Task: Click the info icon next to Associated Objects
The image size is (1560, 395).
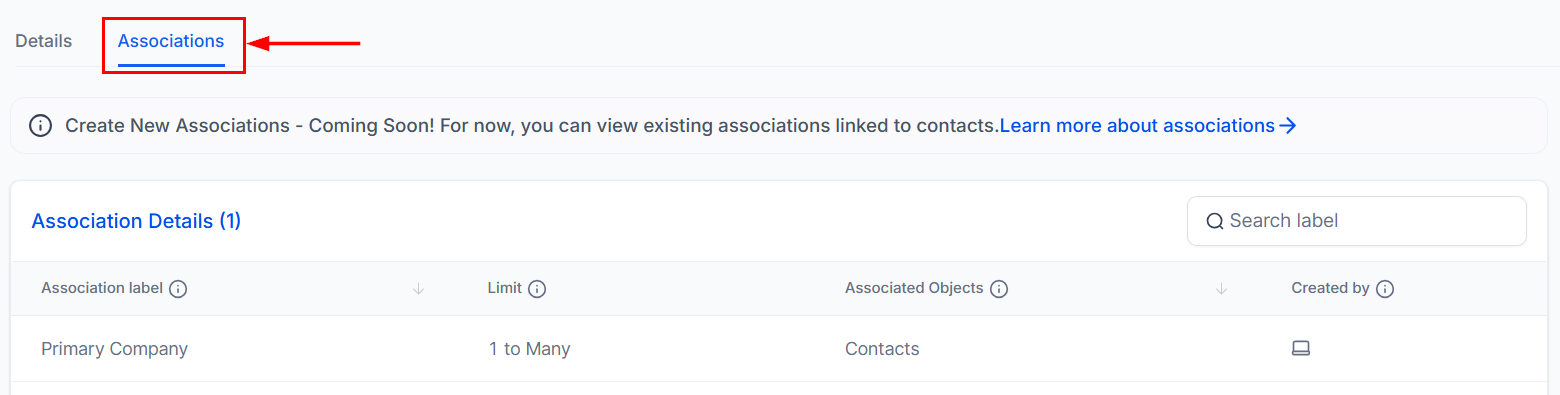Action: (x=998, y=289)
